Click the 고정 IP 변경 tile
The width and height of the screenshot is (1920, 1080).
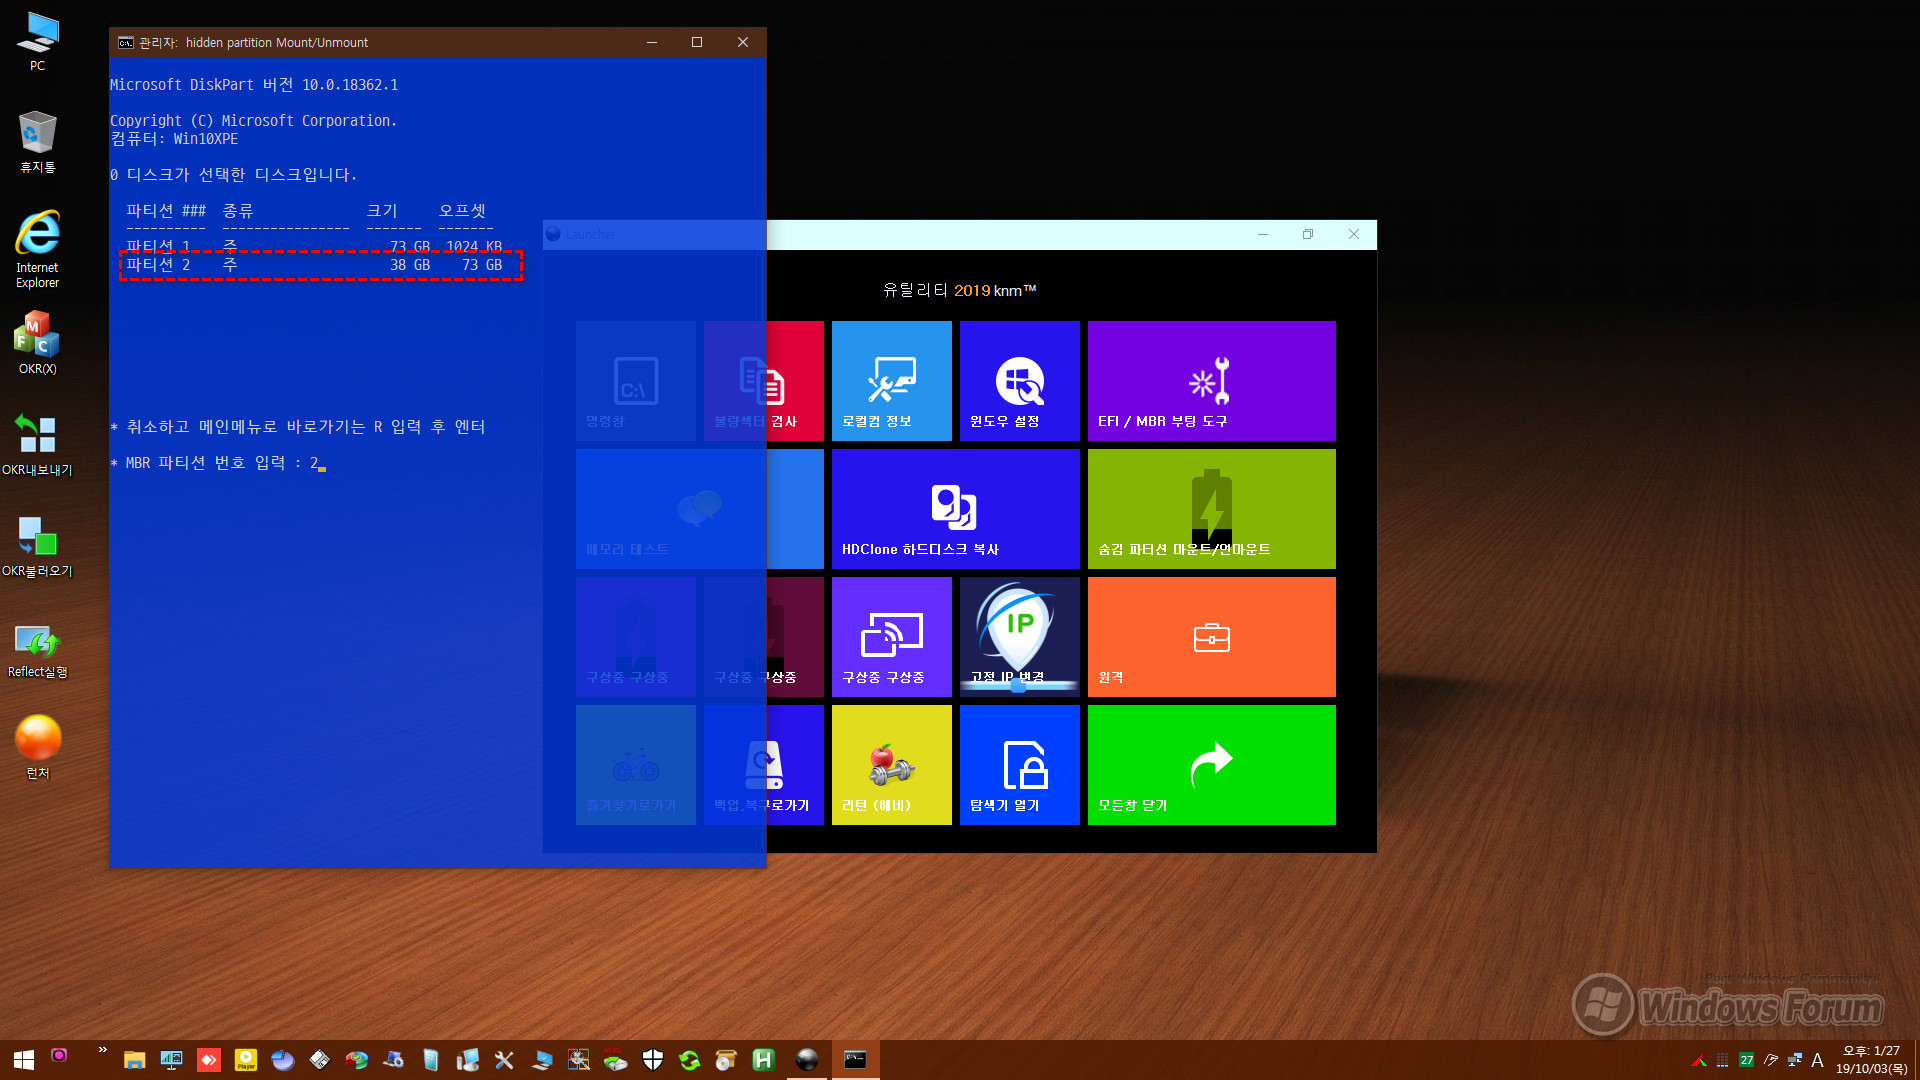coord(1019,637)
